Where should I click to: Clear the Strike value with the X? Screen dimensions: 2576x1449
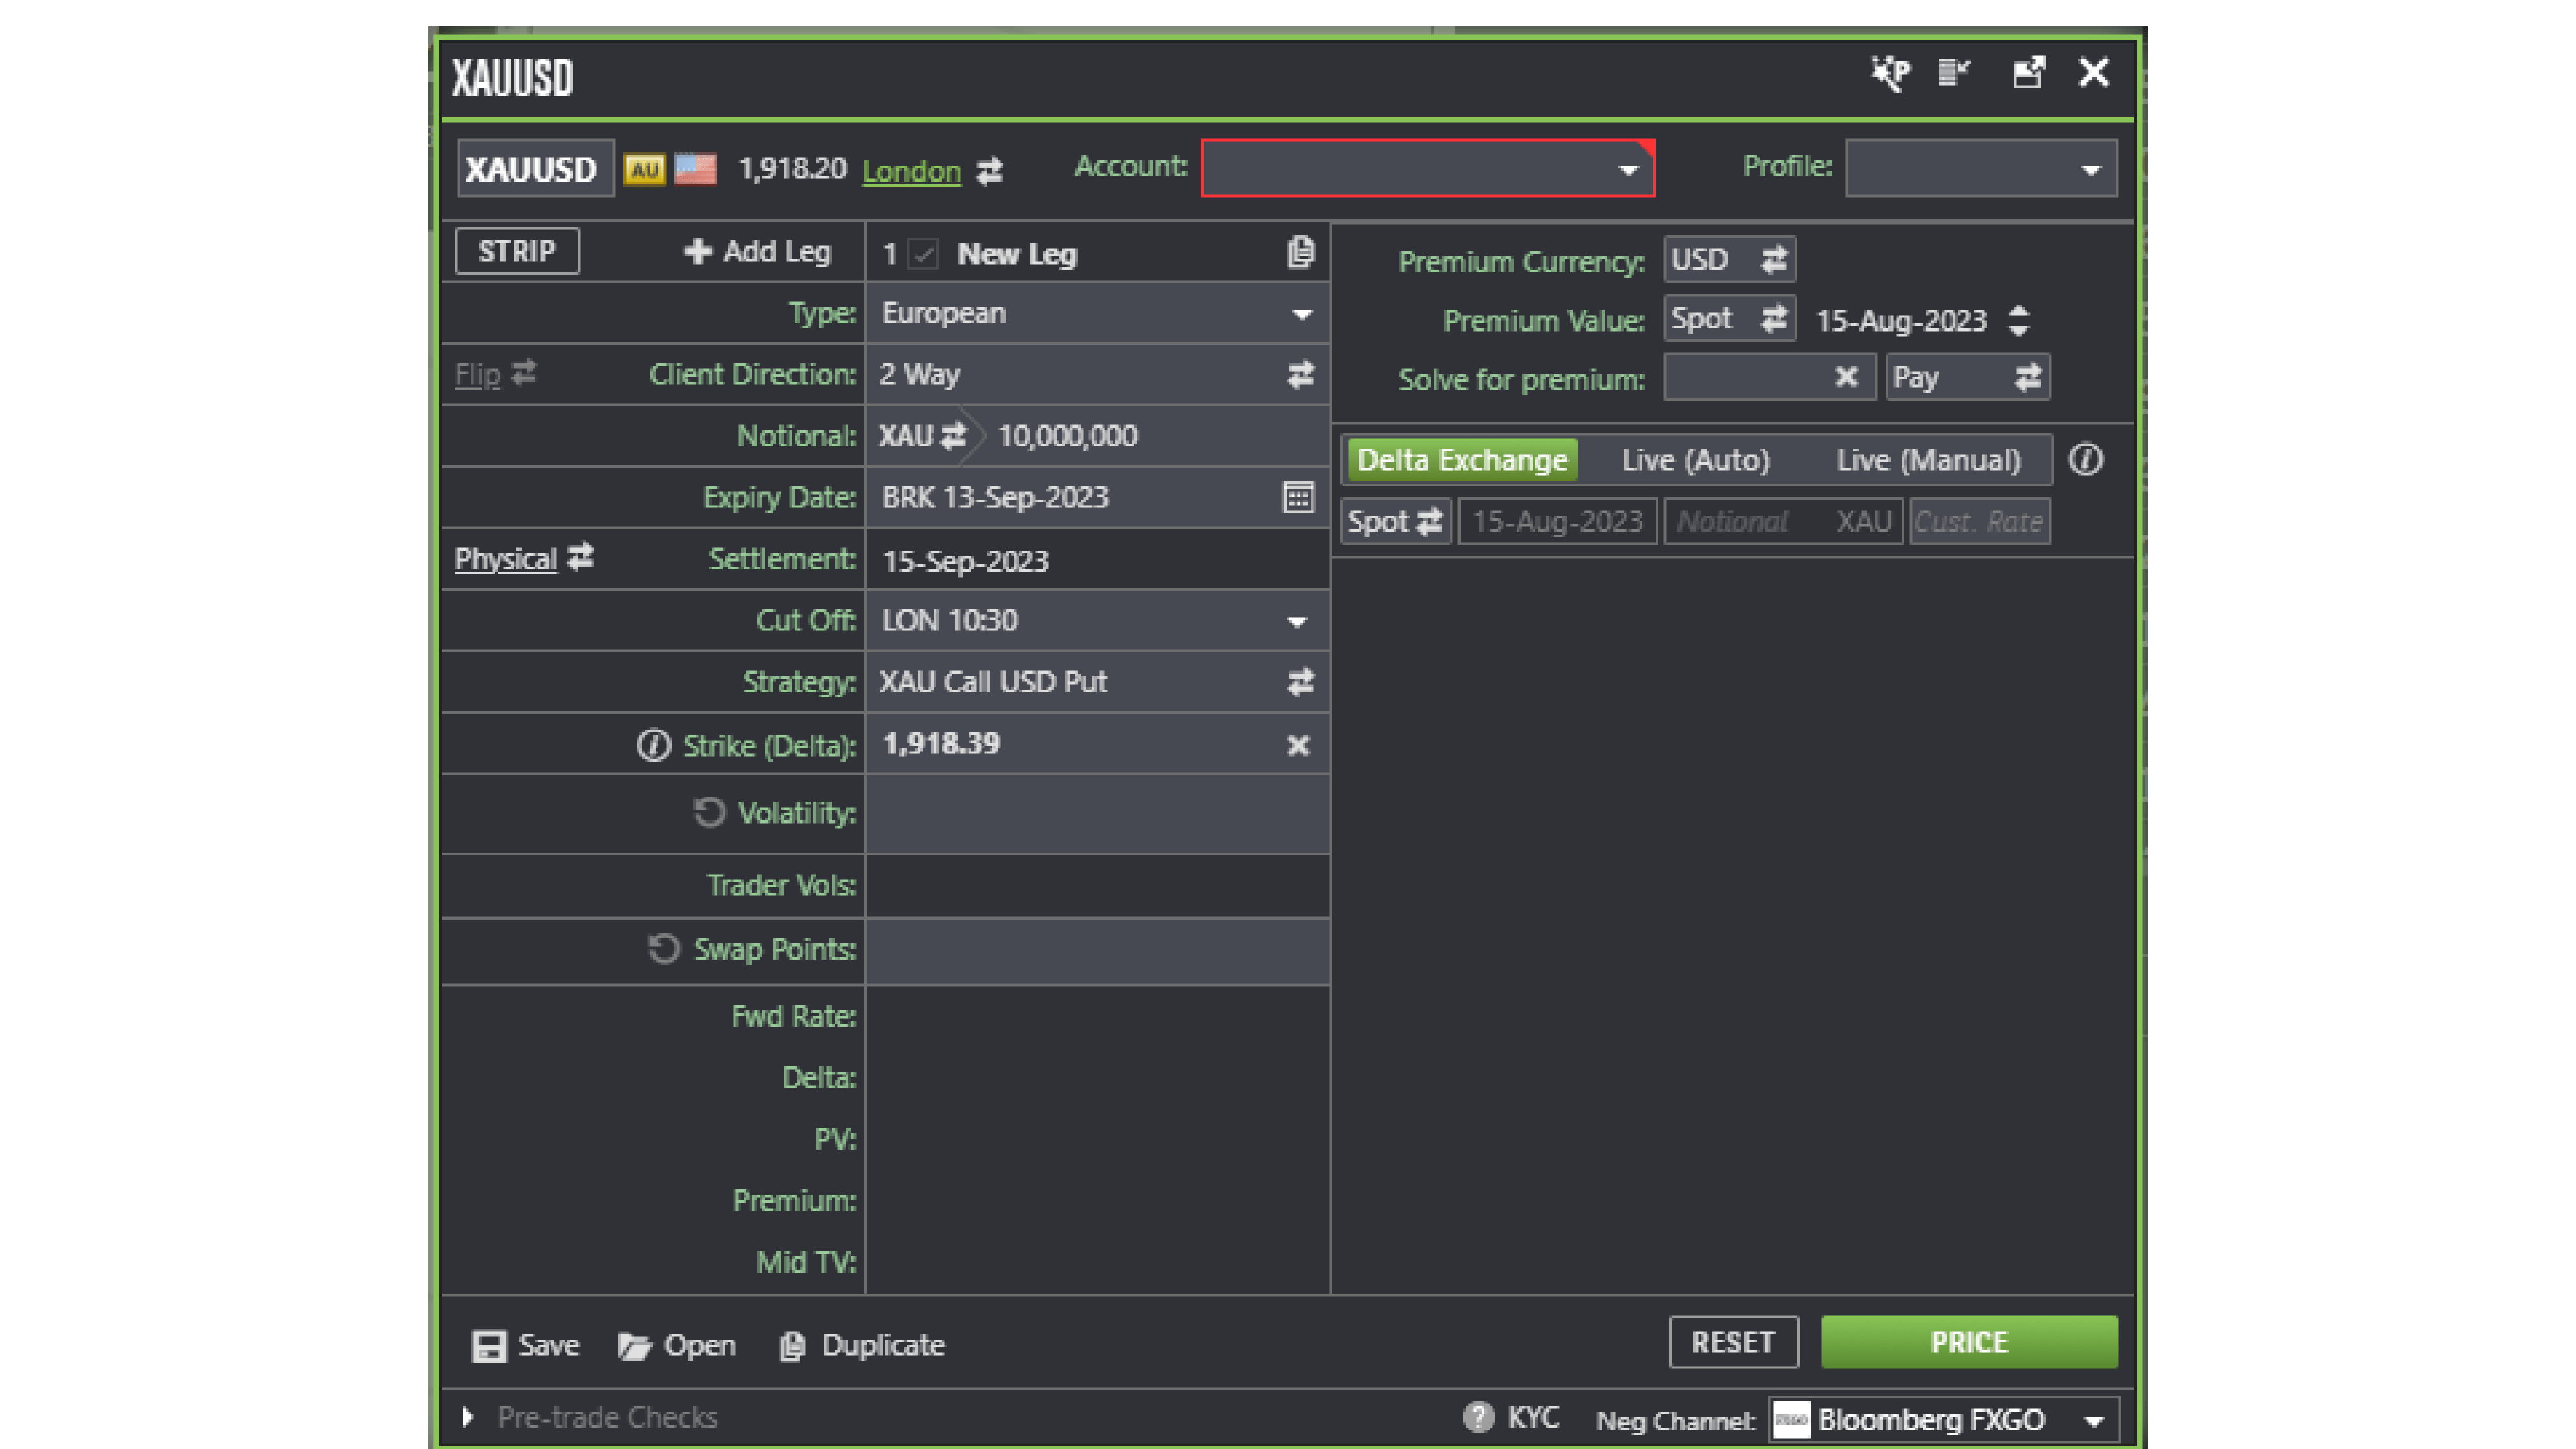coord(1298,745)
